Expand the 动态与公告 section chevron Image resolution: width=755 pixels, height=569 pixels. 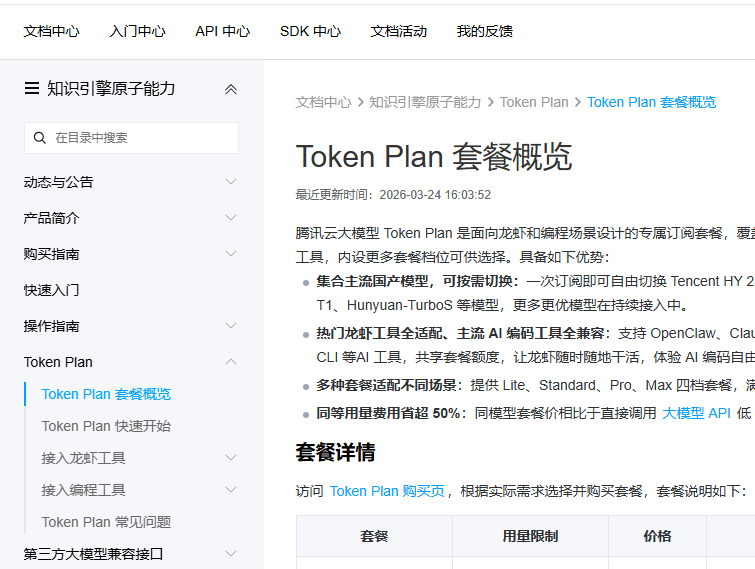[231, 181]
